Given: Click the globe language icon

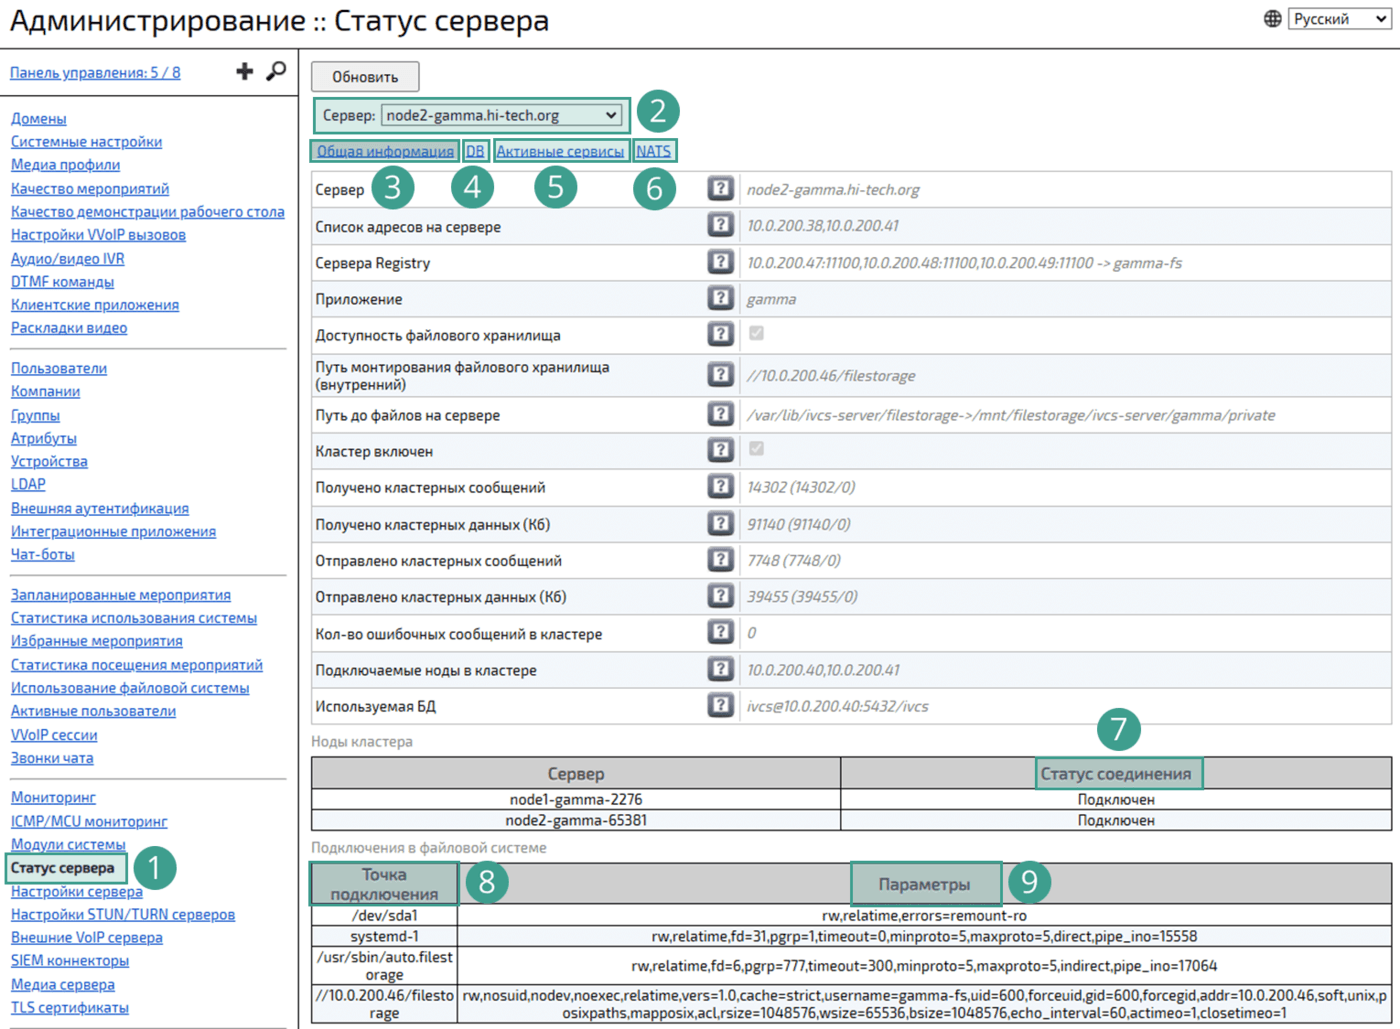Looking at the screenshot, I should [1272, 19].
